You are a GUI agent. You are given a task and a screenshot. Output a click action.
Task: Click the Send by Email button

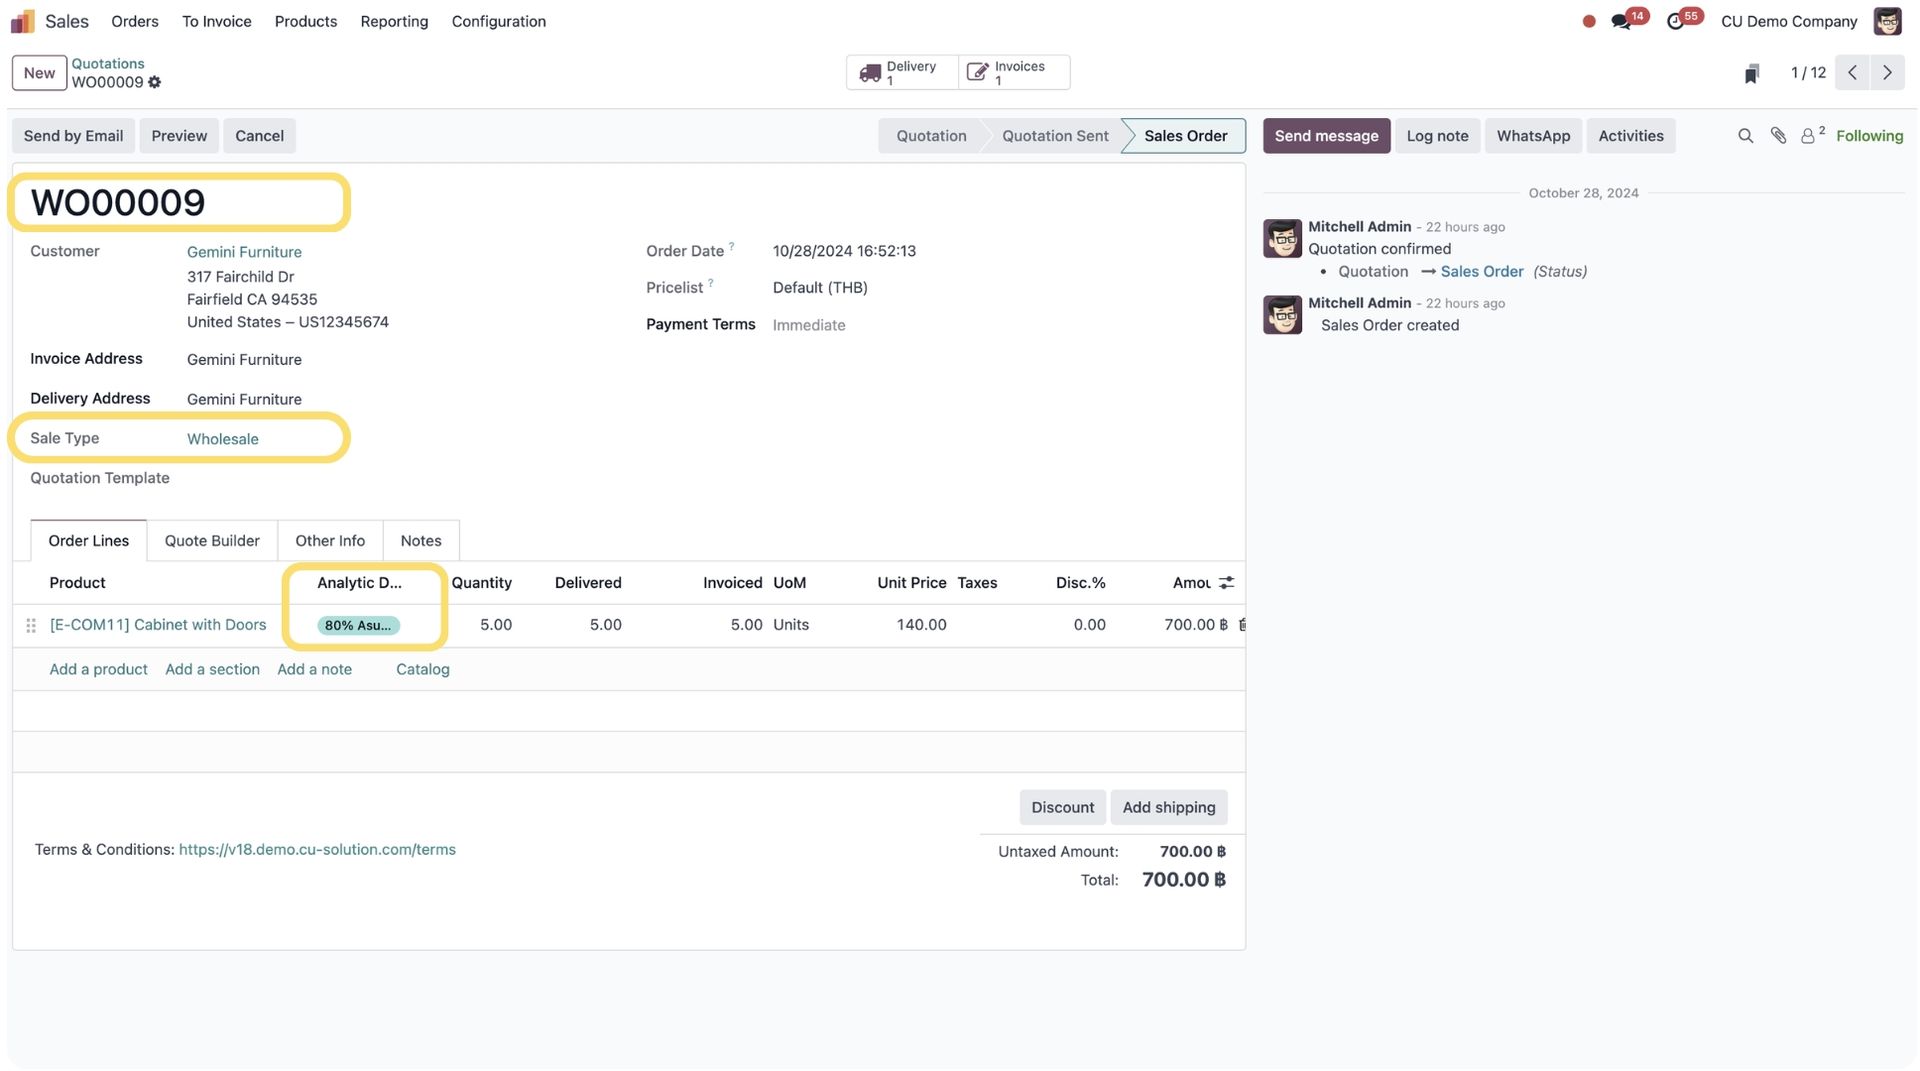73,136
